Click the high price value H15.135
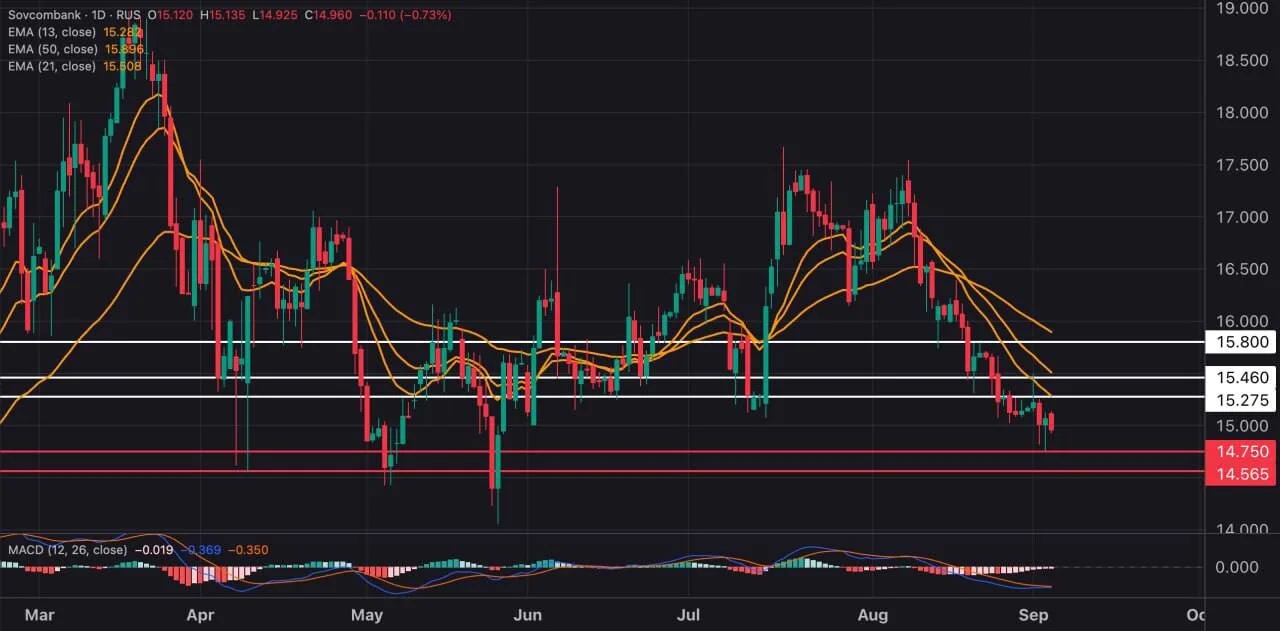 tap(222, 15)
